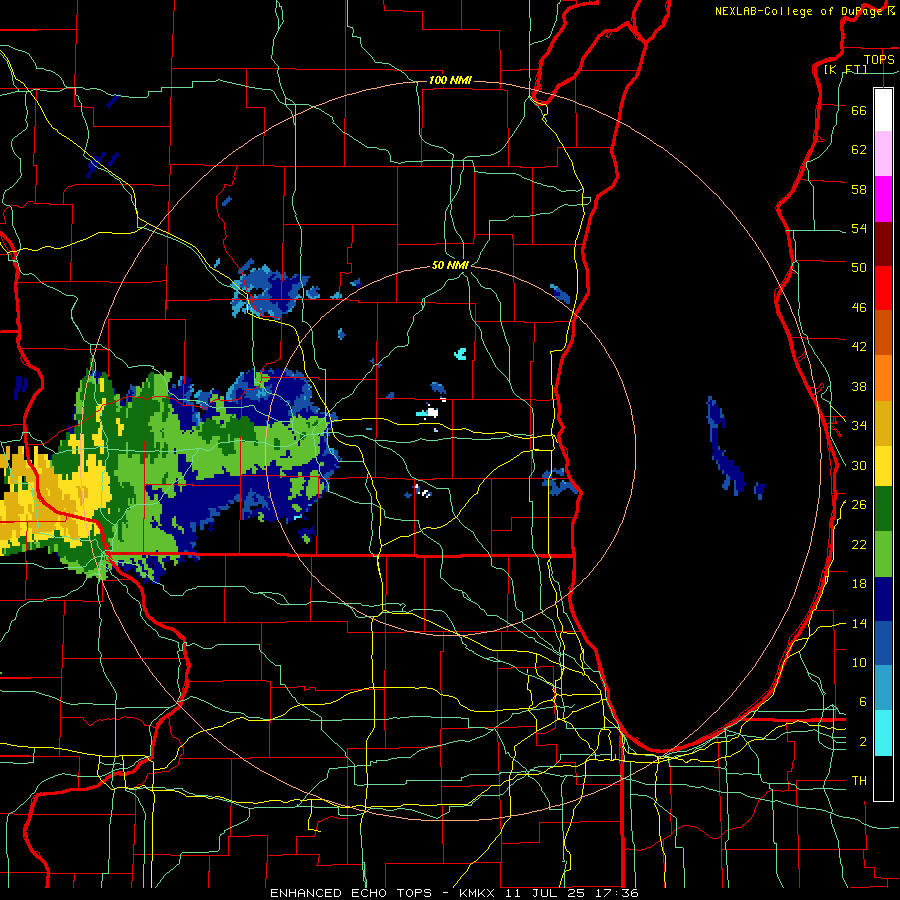Click legend value '2'
The height and width of the screenshot is (900, 900).
click(862, 742)
